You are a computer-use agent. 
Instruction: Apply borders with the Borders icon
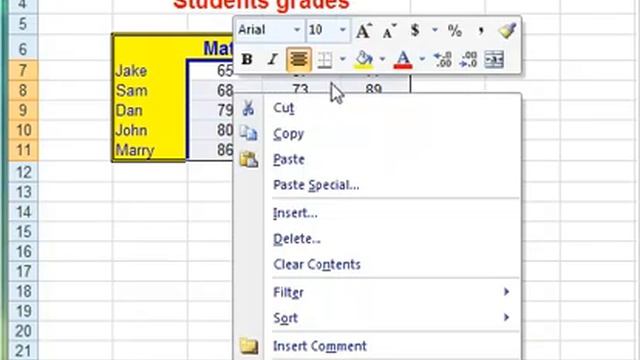(324, 60)
